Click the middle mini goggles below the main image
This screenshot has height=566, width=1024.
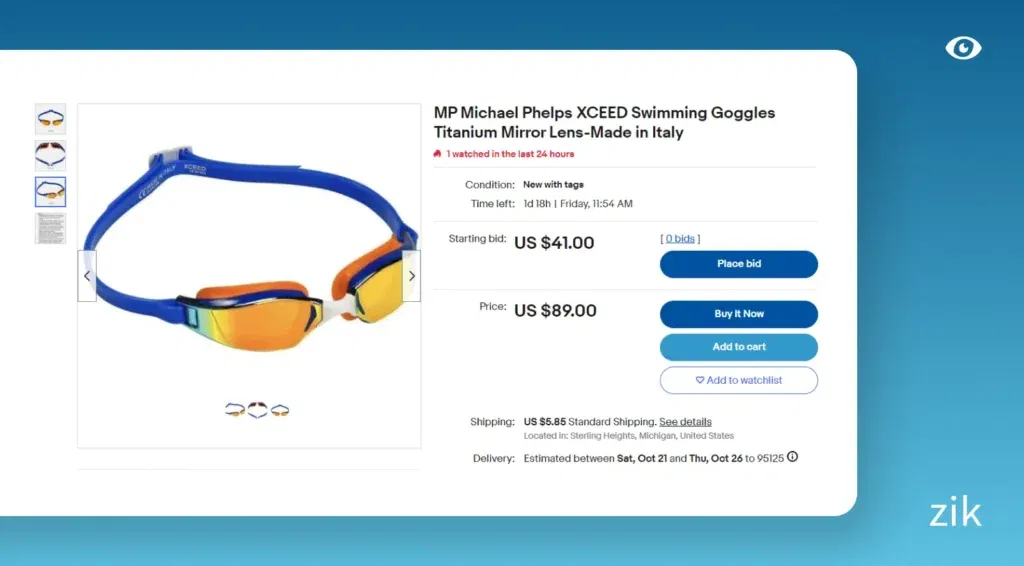tap(257, 410)
